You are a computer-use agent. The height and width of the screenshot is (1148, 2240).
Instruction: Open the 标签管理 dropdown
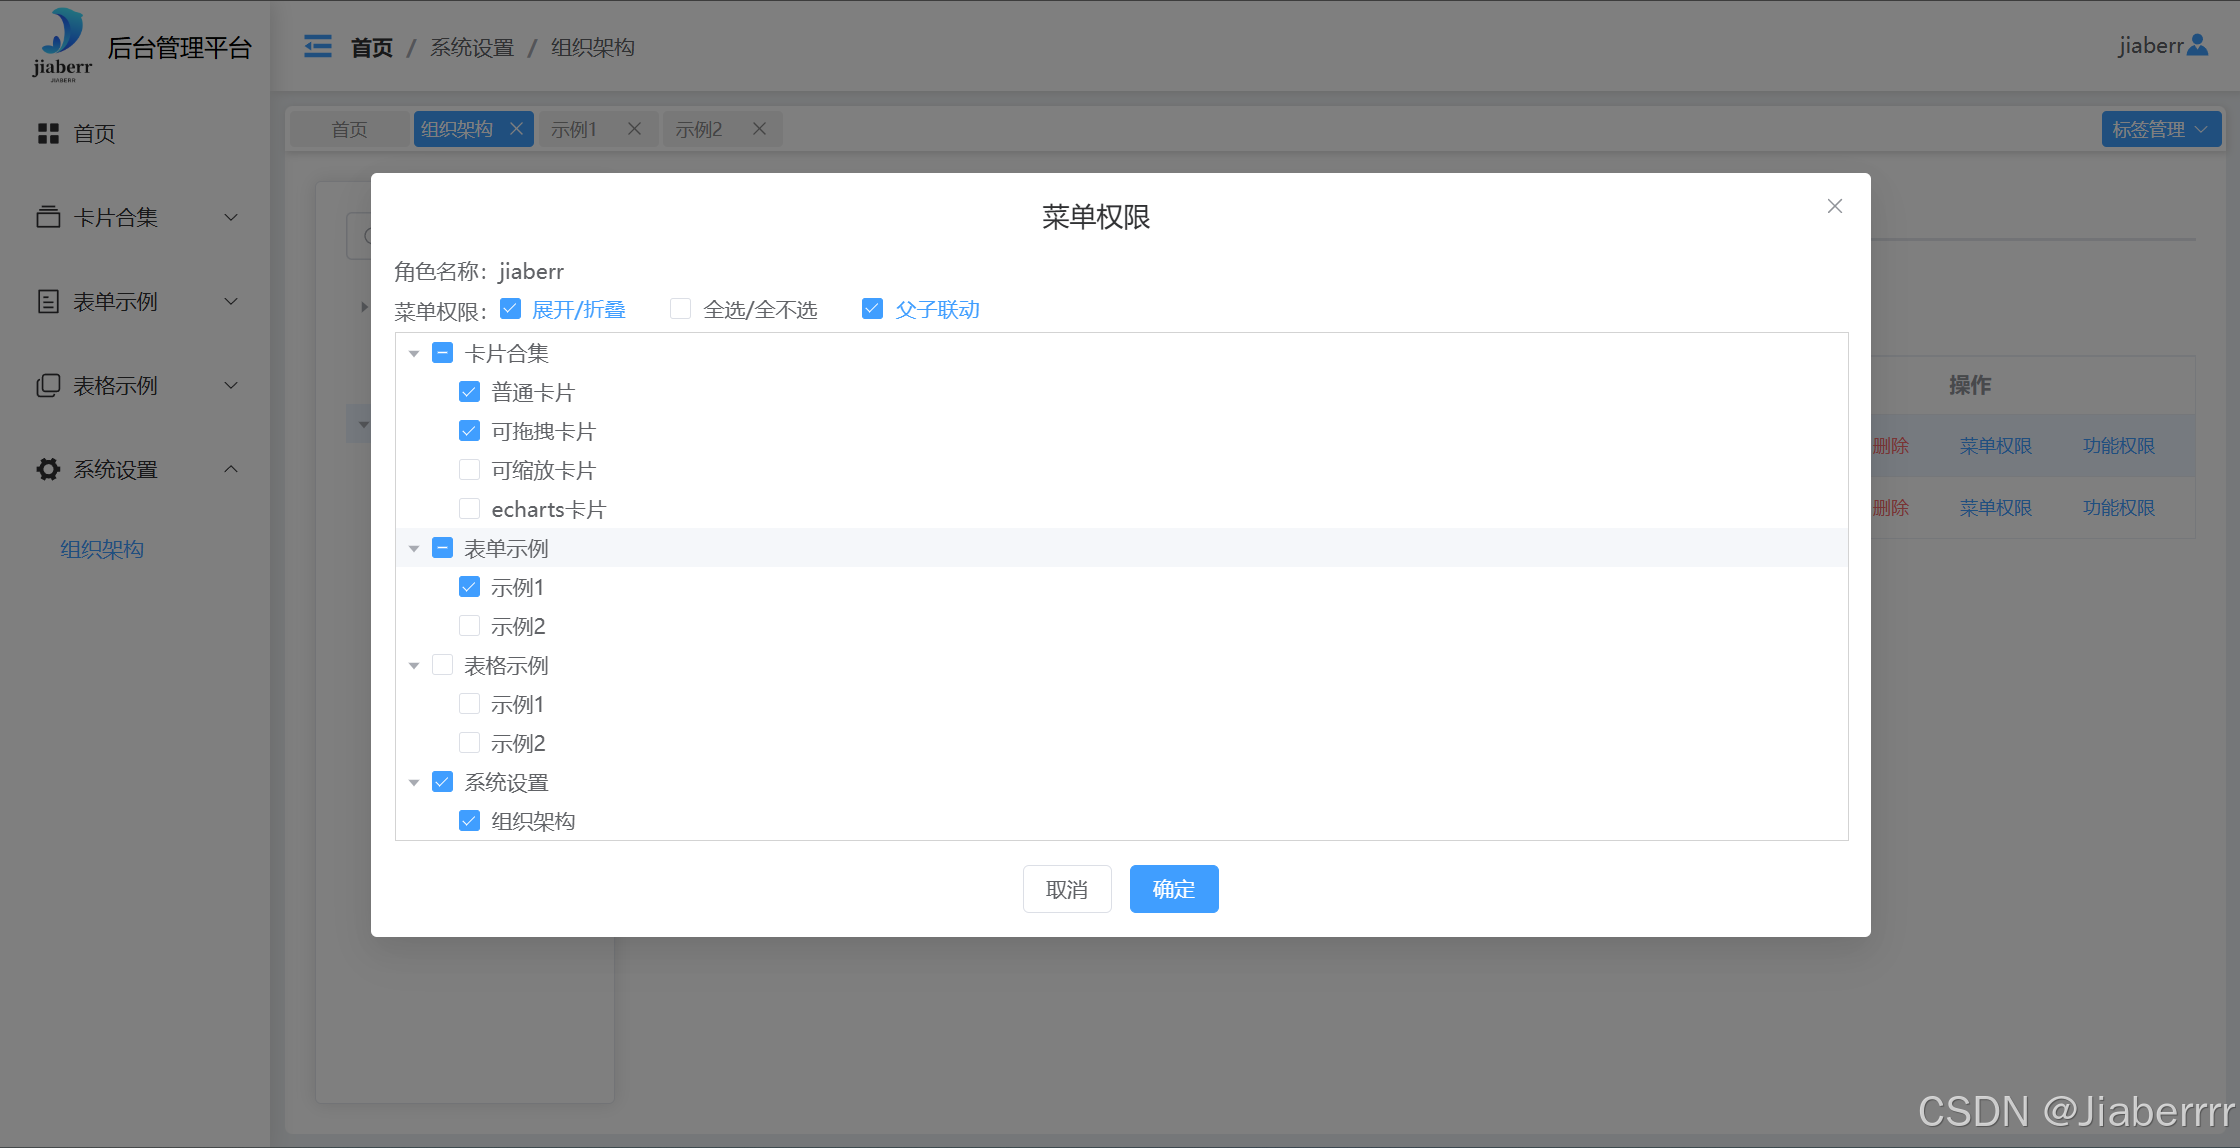pyautogui.click(x=2160, y=129)
